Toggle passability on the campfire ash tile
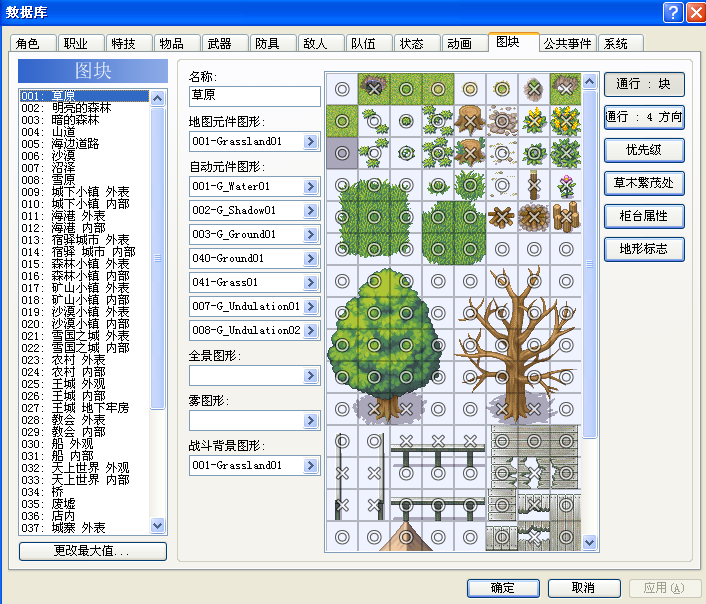This screenshot has width=706, height=604. 534,217
